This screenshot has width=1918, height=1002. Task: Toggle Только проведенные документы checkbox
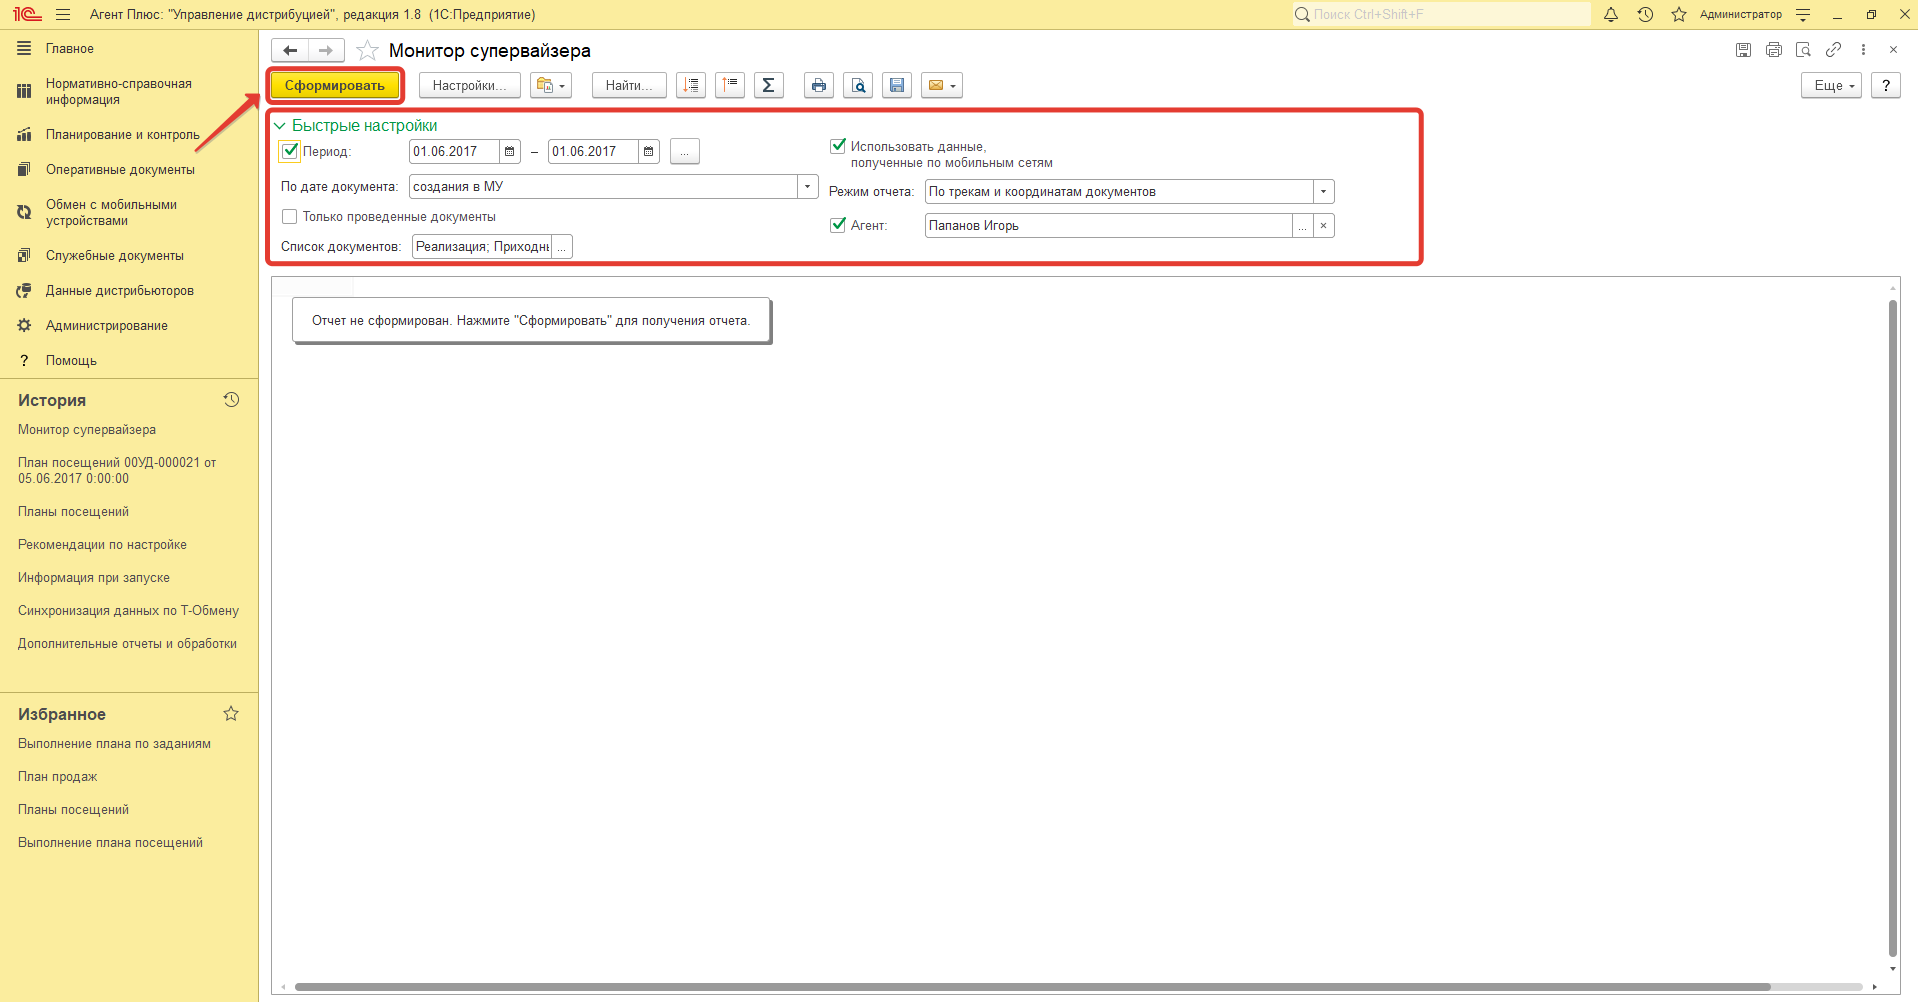pyautogui.click(x=290, y=216)
